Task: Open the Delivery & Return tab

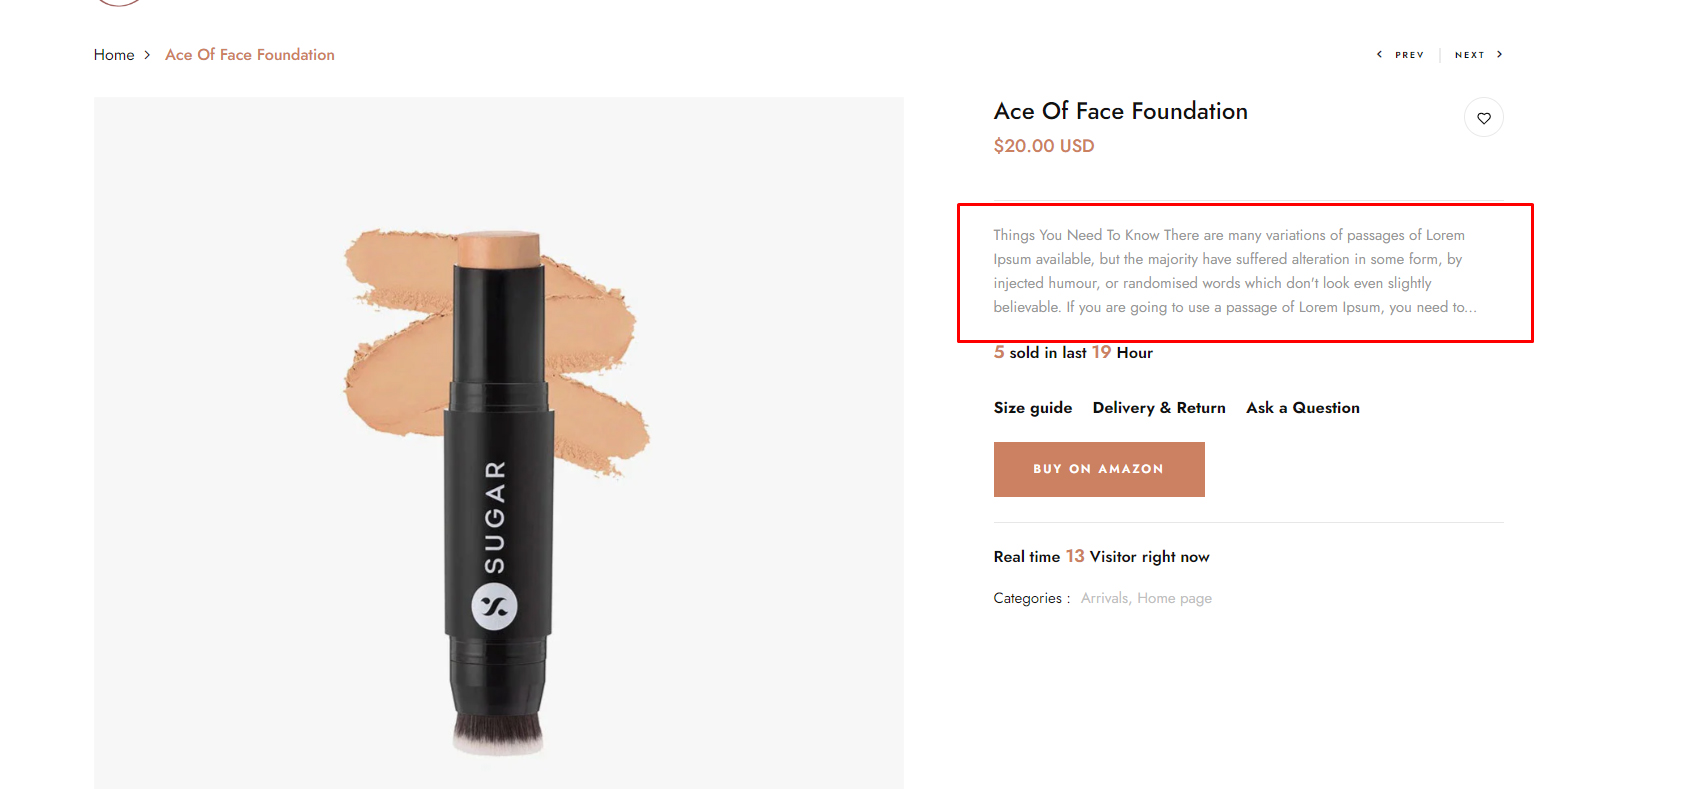Action: point(1159,408)
